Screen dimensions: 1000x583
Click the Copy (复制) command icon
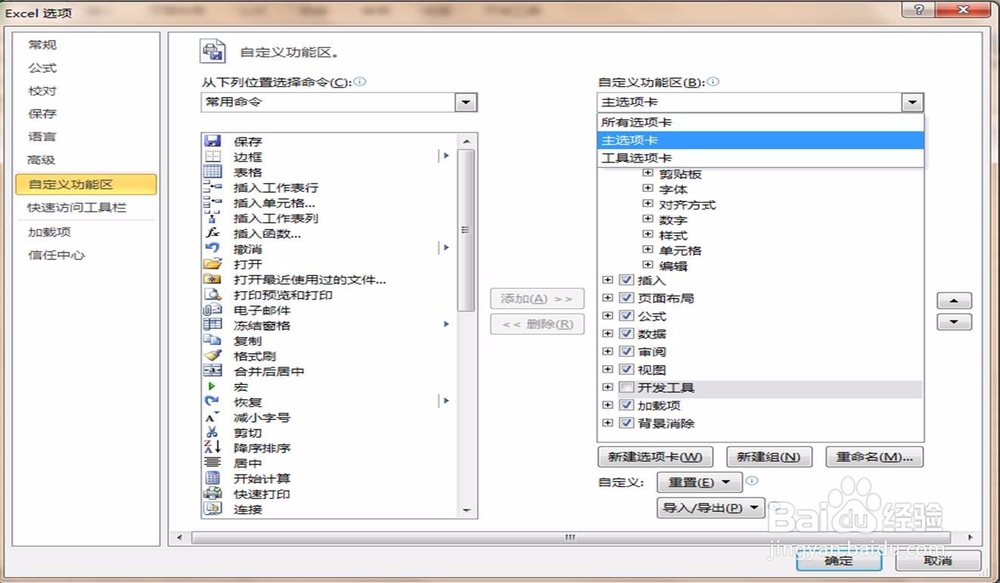(x=212, y=340)
